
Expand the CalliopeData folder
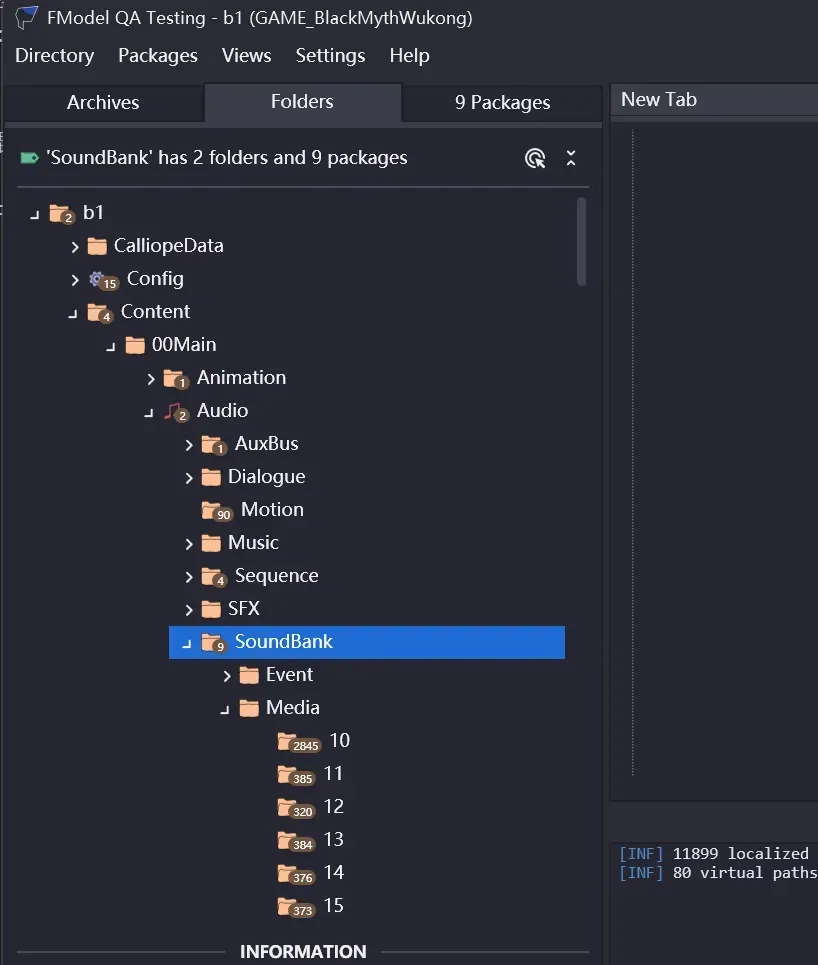pos(75,246)
